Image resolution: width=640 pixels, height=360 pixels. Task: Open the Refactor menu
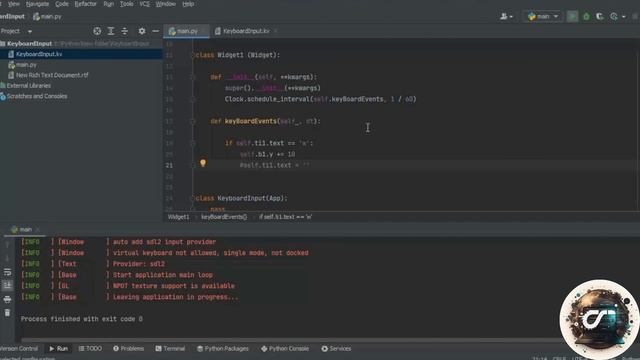click(x=85, y=4)
